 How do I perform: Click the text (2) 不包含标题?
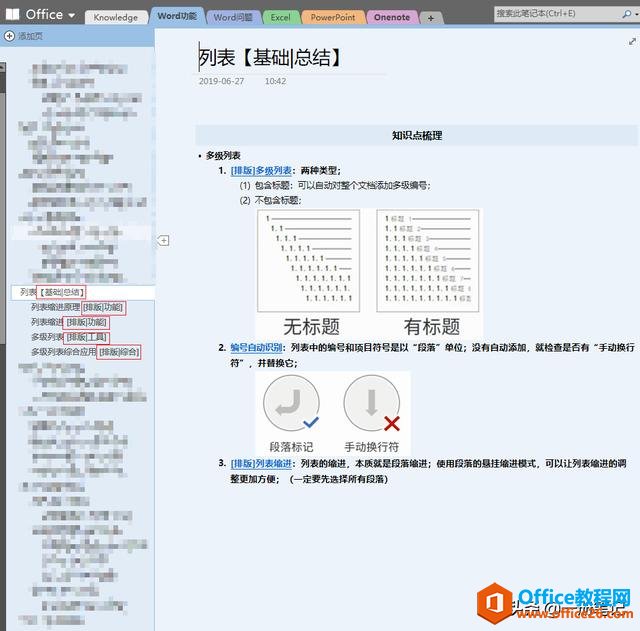click(x=270, y=200)
